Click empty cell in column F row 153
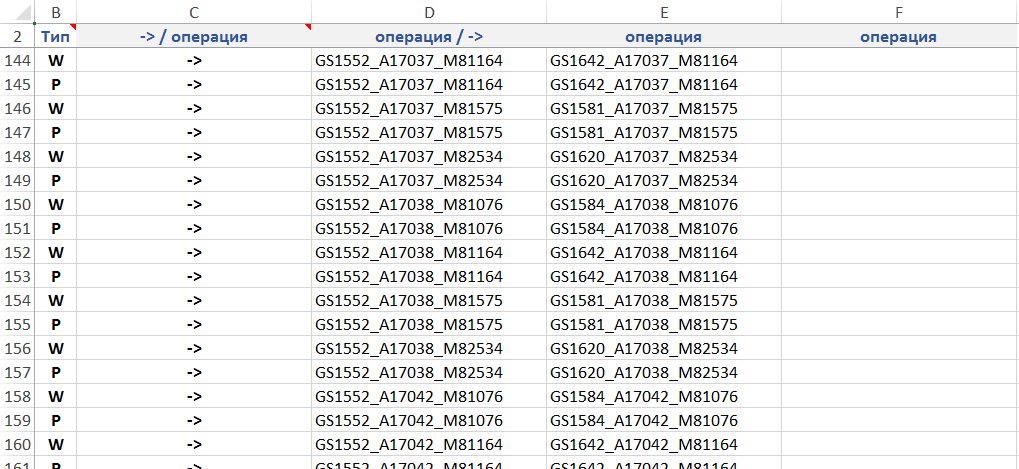The height and width of the screenshot is (469, 1019). 899,276
